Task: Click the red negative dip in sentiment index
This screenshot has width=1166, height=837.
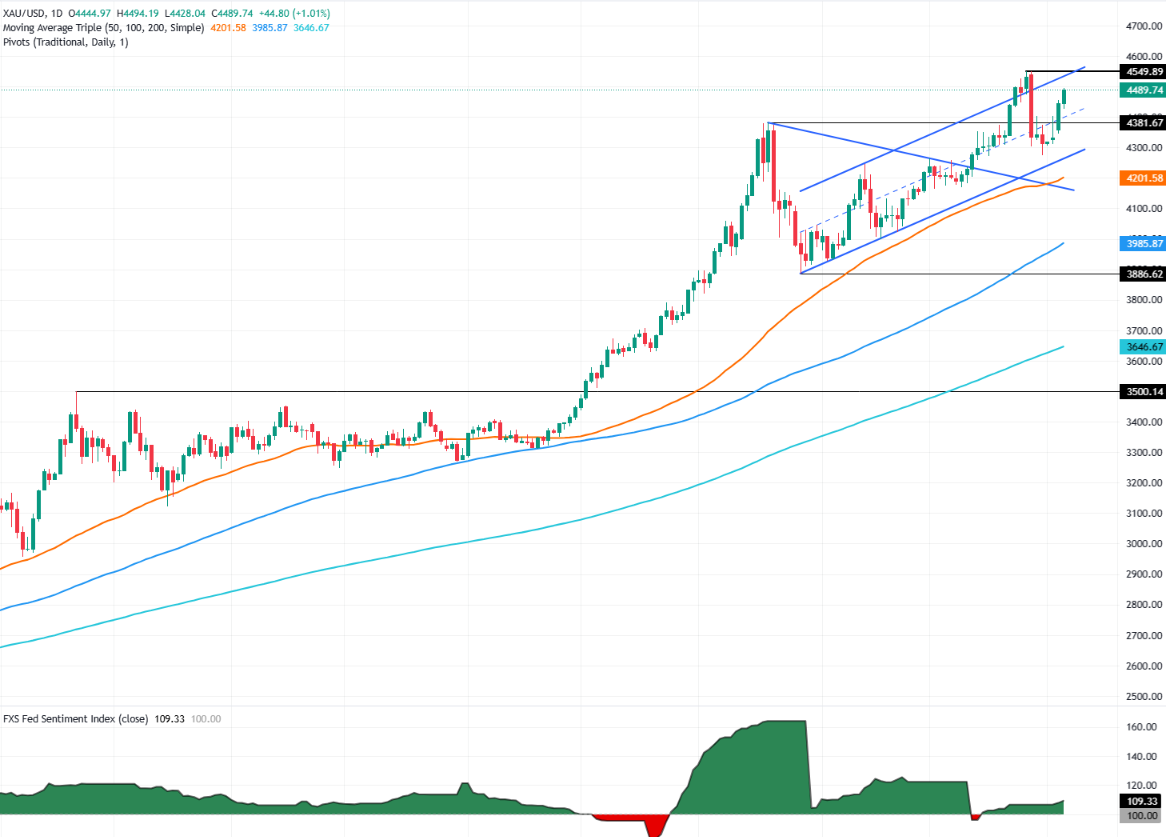Action: pyautogui.click(x=656, y=823)
